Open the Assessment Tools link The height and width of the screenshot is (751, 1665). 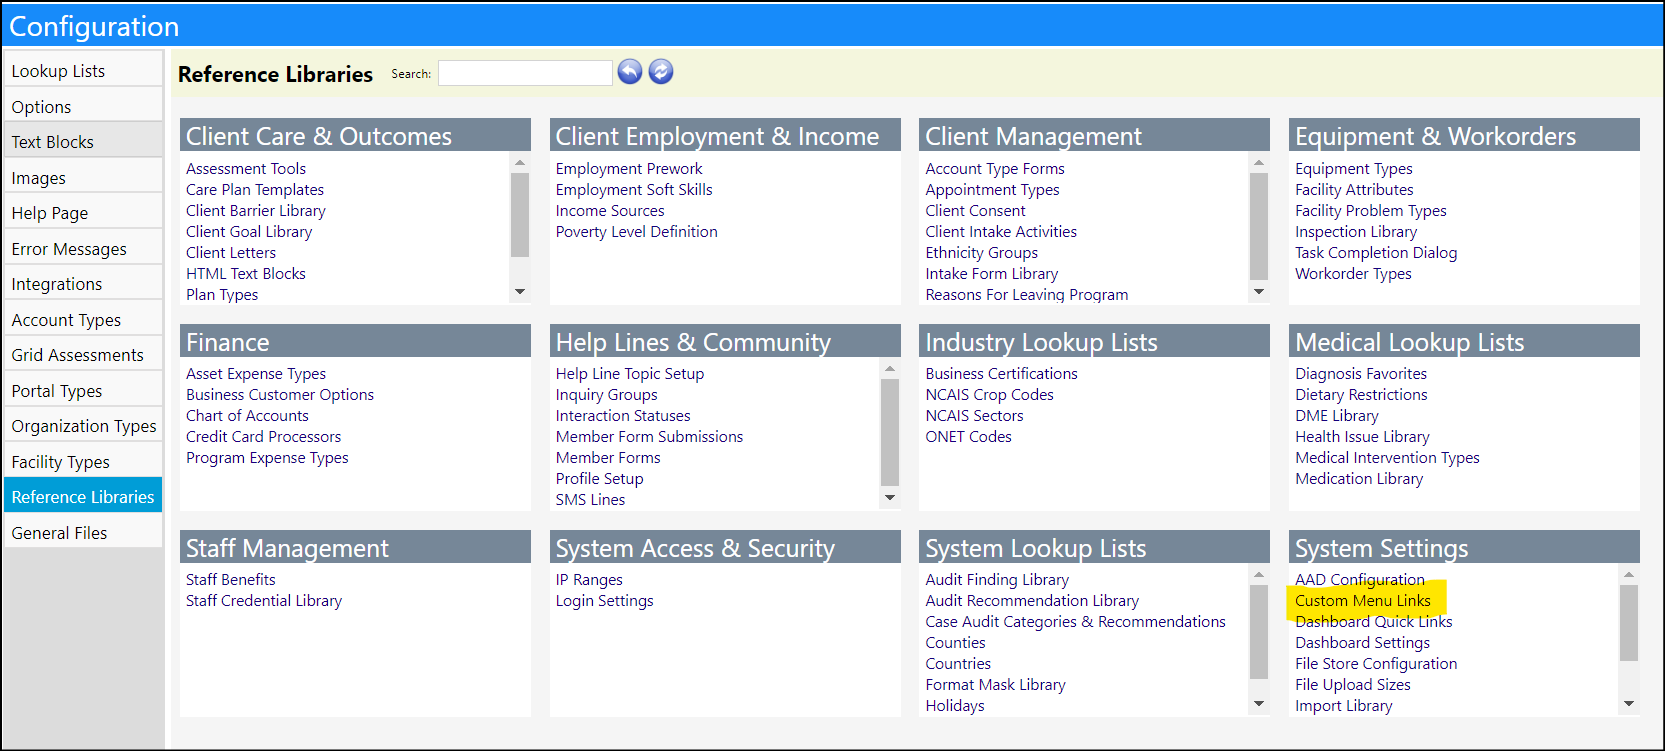point(246,169)
